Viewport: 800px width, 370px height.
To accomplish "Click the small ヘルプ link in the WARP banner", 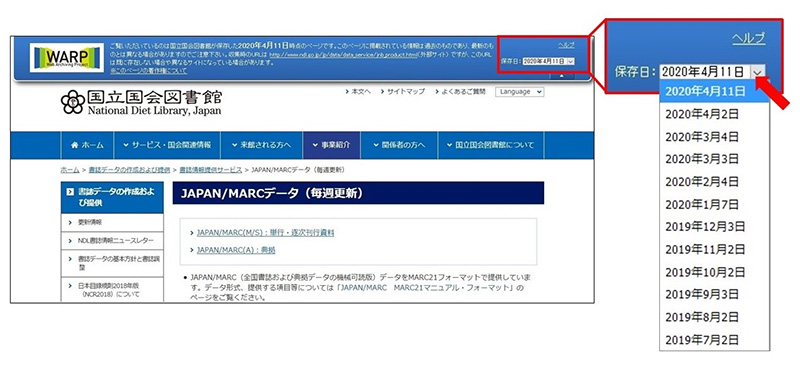I will (566, 45).
